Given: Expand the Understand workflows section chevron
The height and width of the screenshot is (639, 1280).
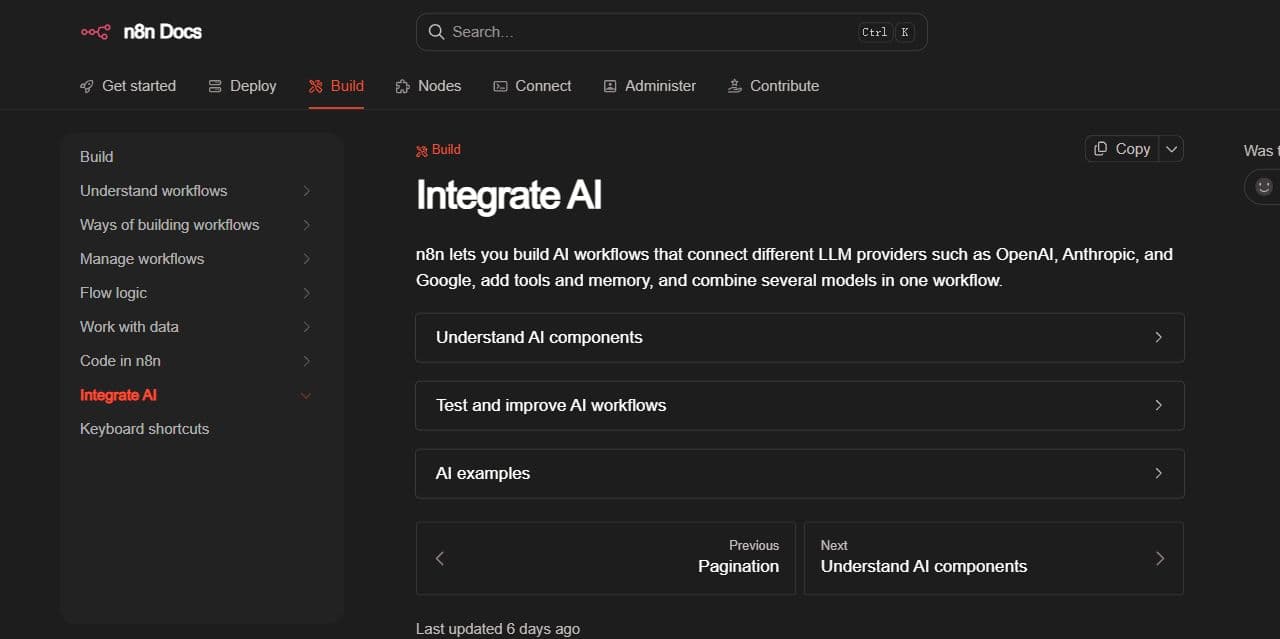Looking at the screenshot, I should point(306,191).
